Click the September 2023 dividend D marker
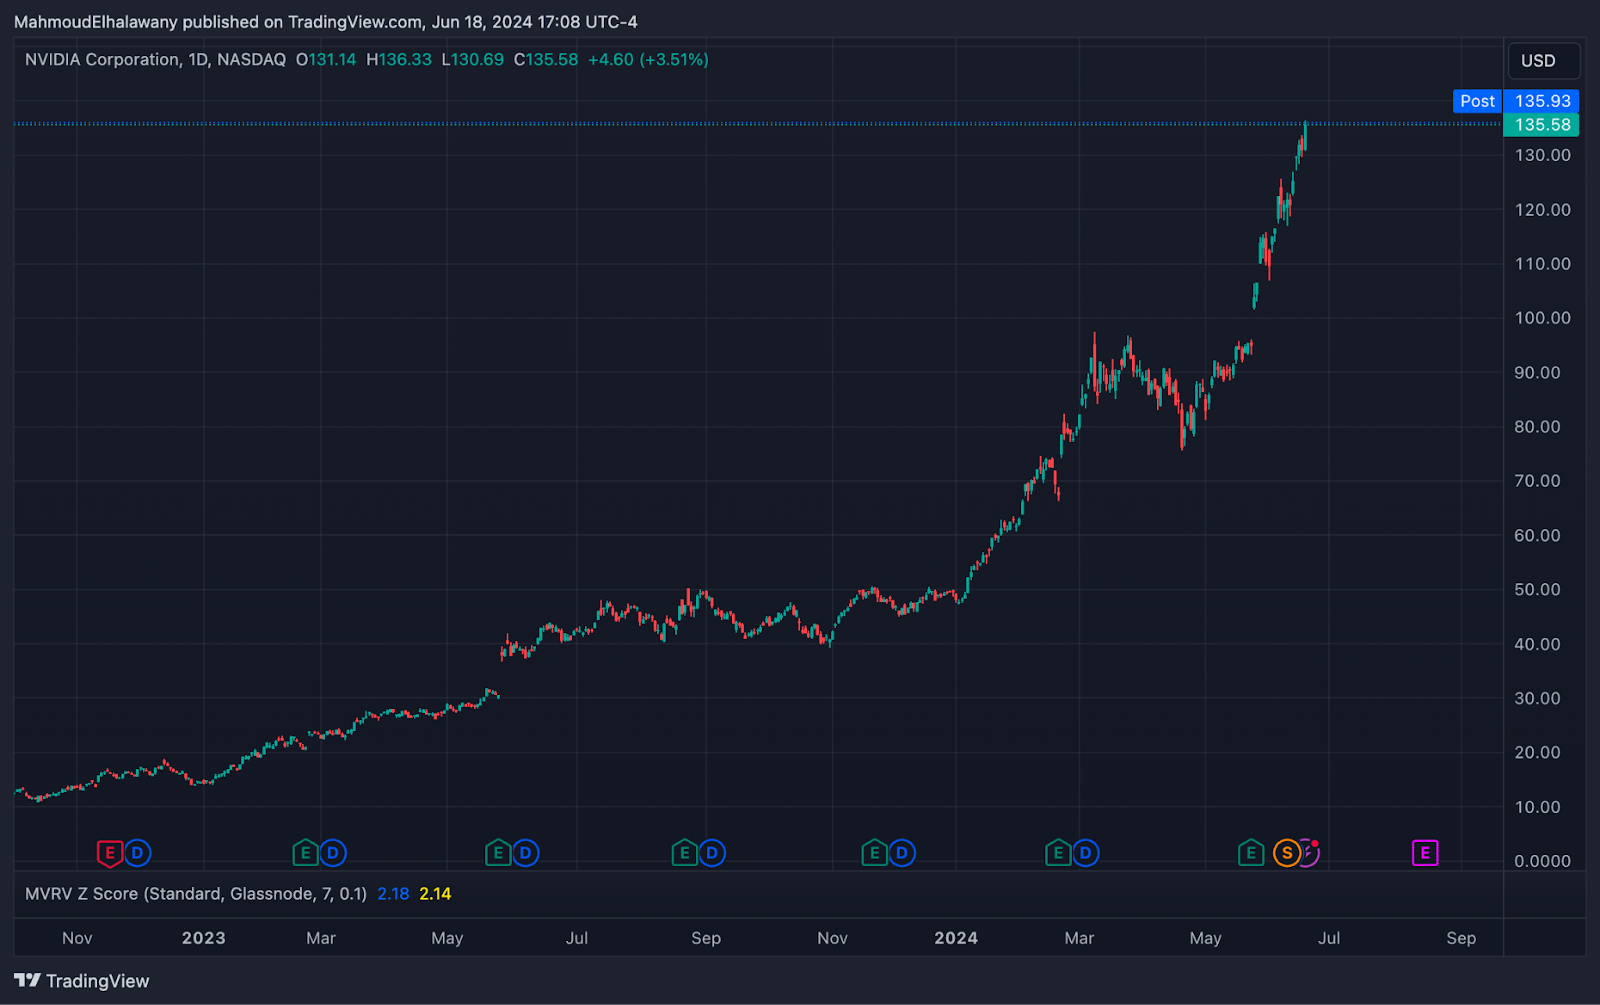 [712, 853]
